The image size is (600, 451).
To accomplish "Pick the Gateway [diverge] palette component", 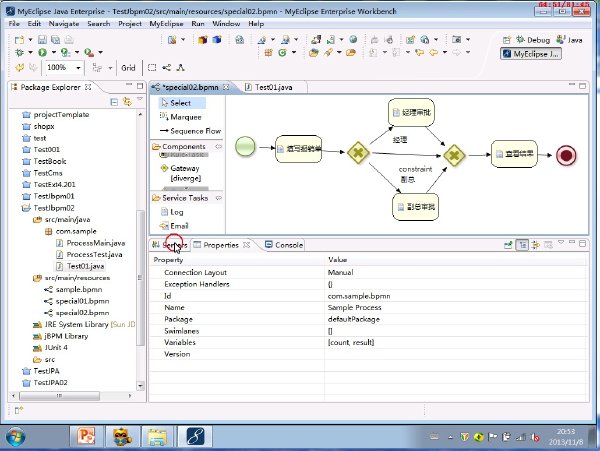I will (x=181, y=173).
